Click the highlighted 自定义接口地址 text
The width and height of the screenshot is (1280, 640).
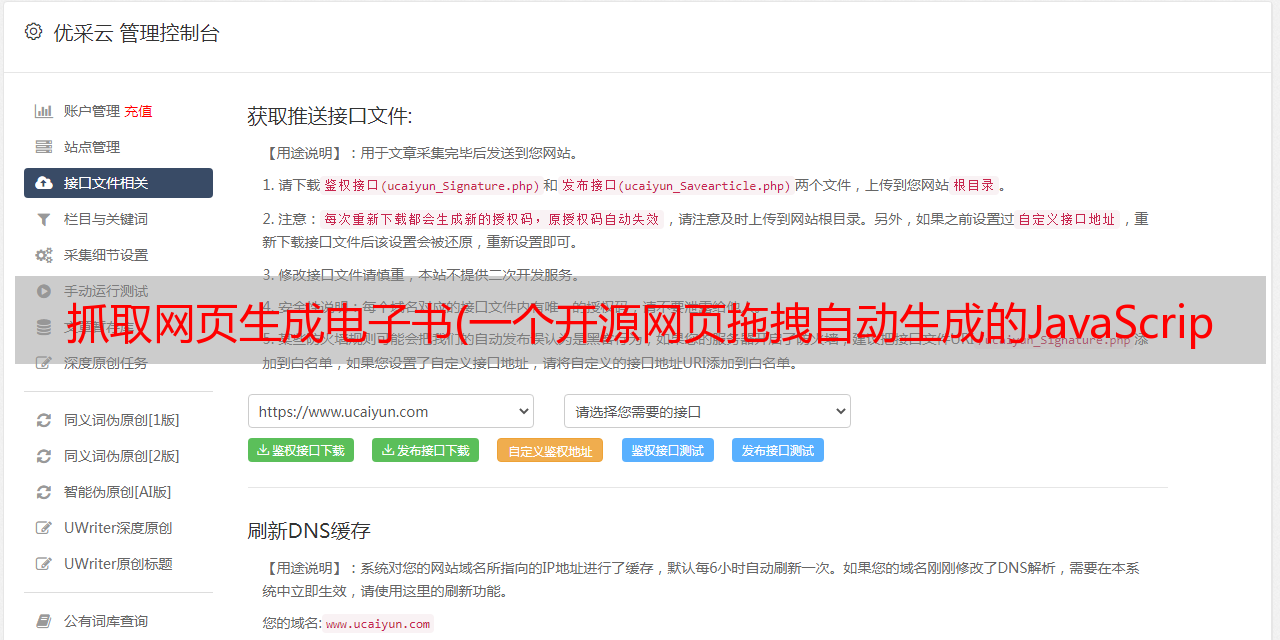coord(1066,219)
